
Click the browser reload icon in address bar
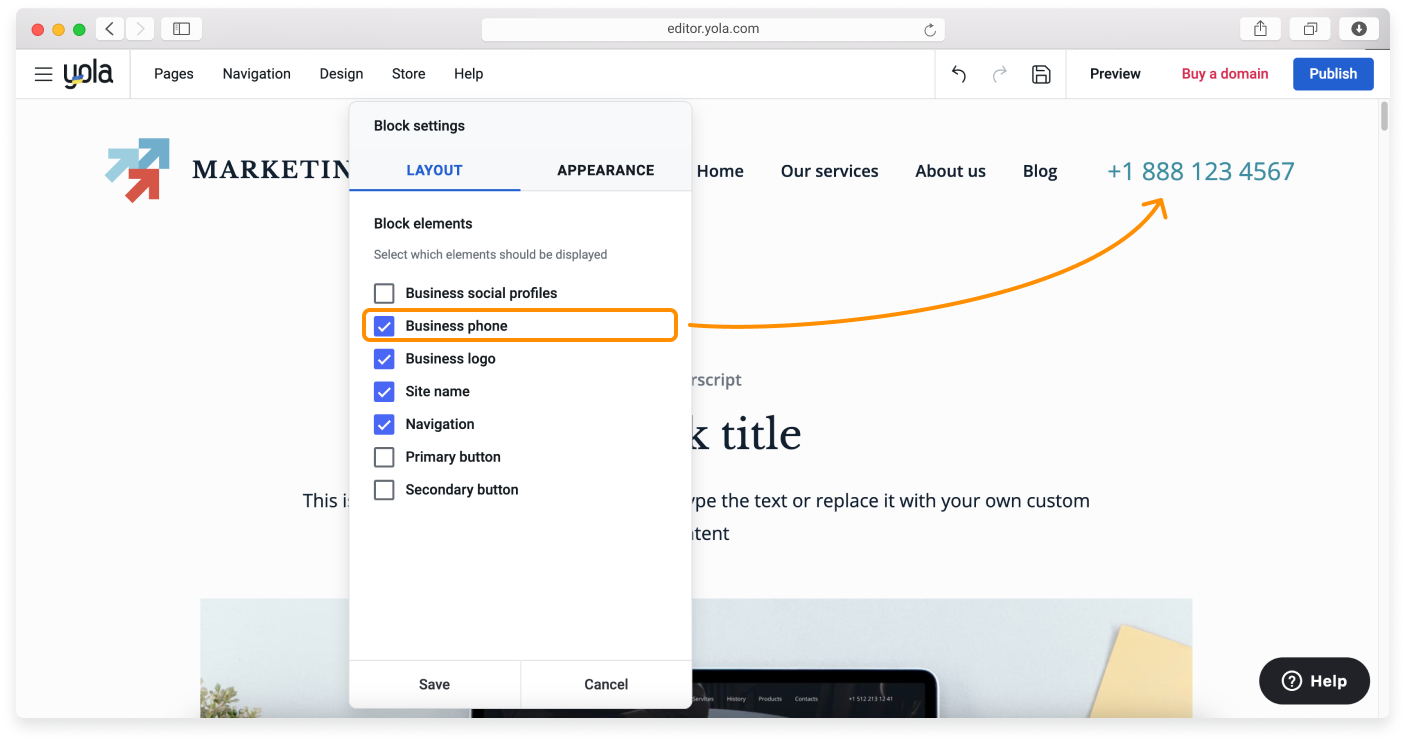(930, 30)
